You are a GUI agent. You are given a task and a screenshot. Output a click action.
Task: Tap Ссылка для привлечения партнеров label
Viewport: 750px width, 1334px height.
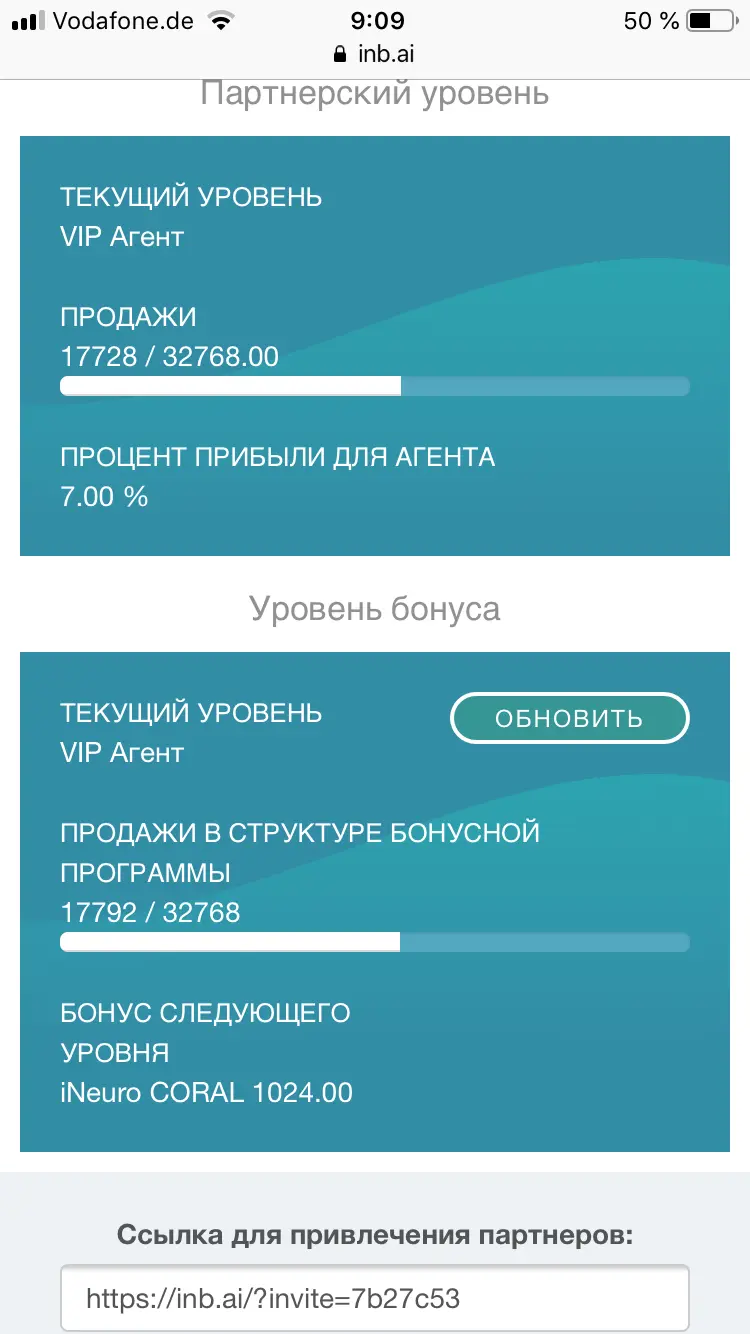(375, 1234)
